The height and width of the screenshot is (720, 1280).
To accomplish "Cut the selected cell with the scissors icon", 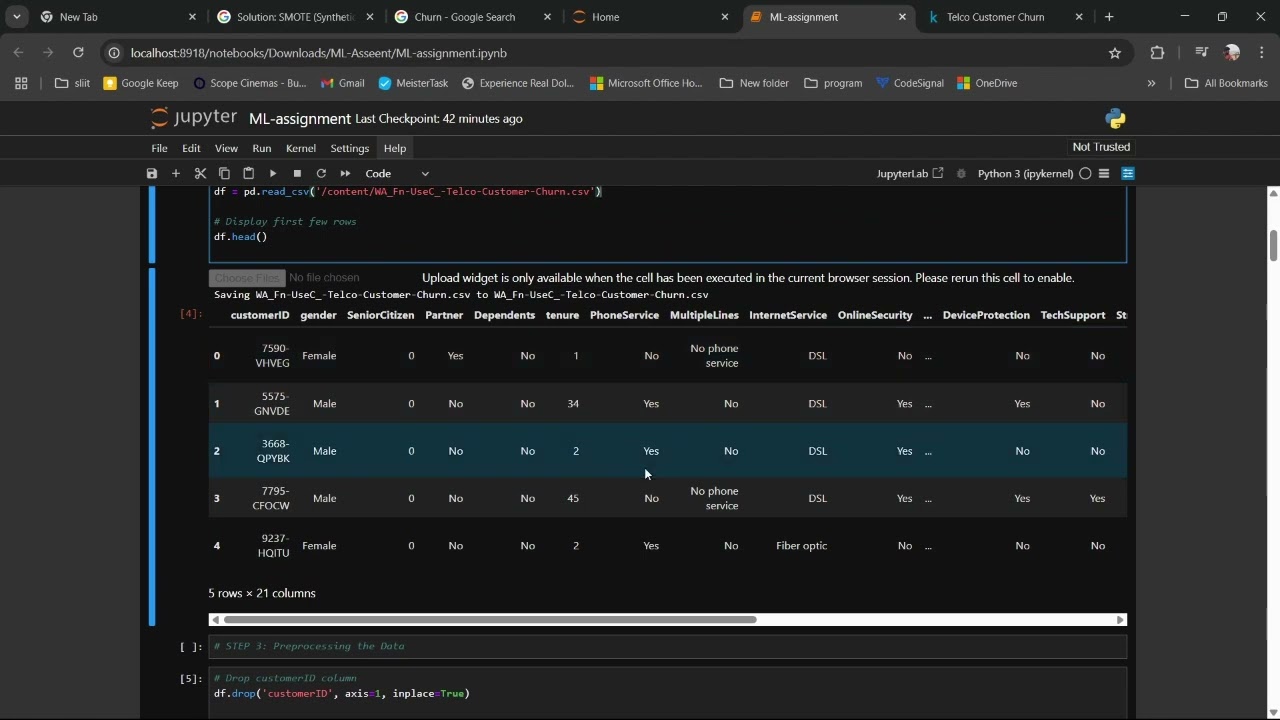I will 200,174.
